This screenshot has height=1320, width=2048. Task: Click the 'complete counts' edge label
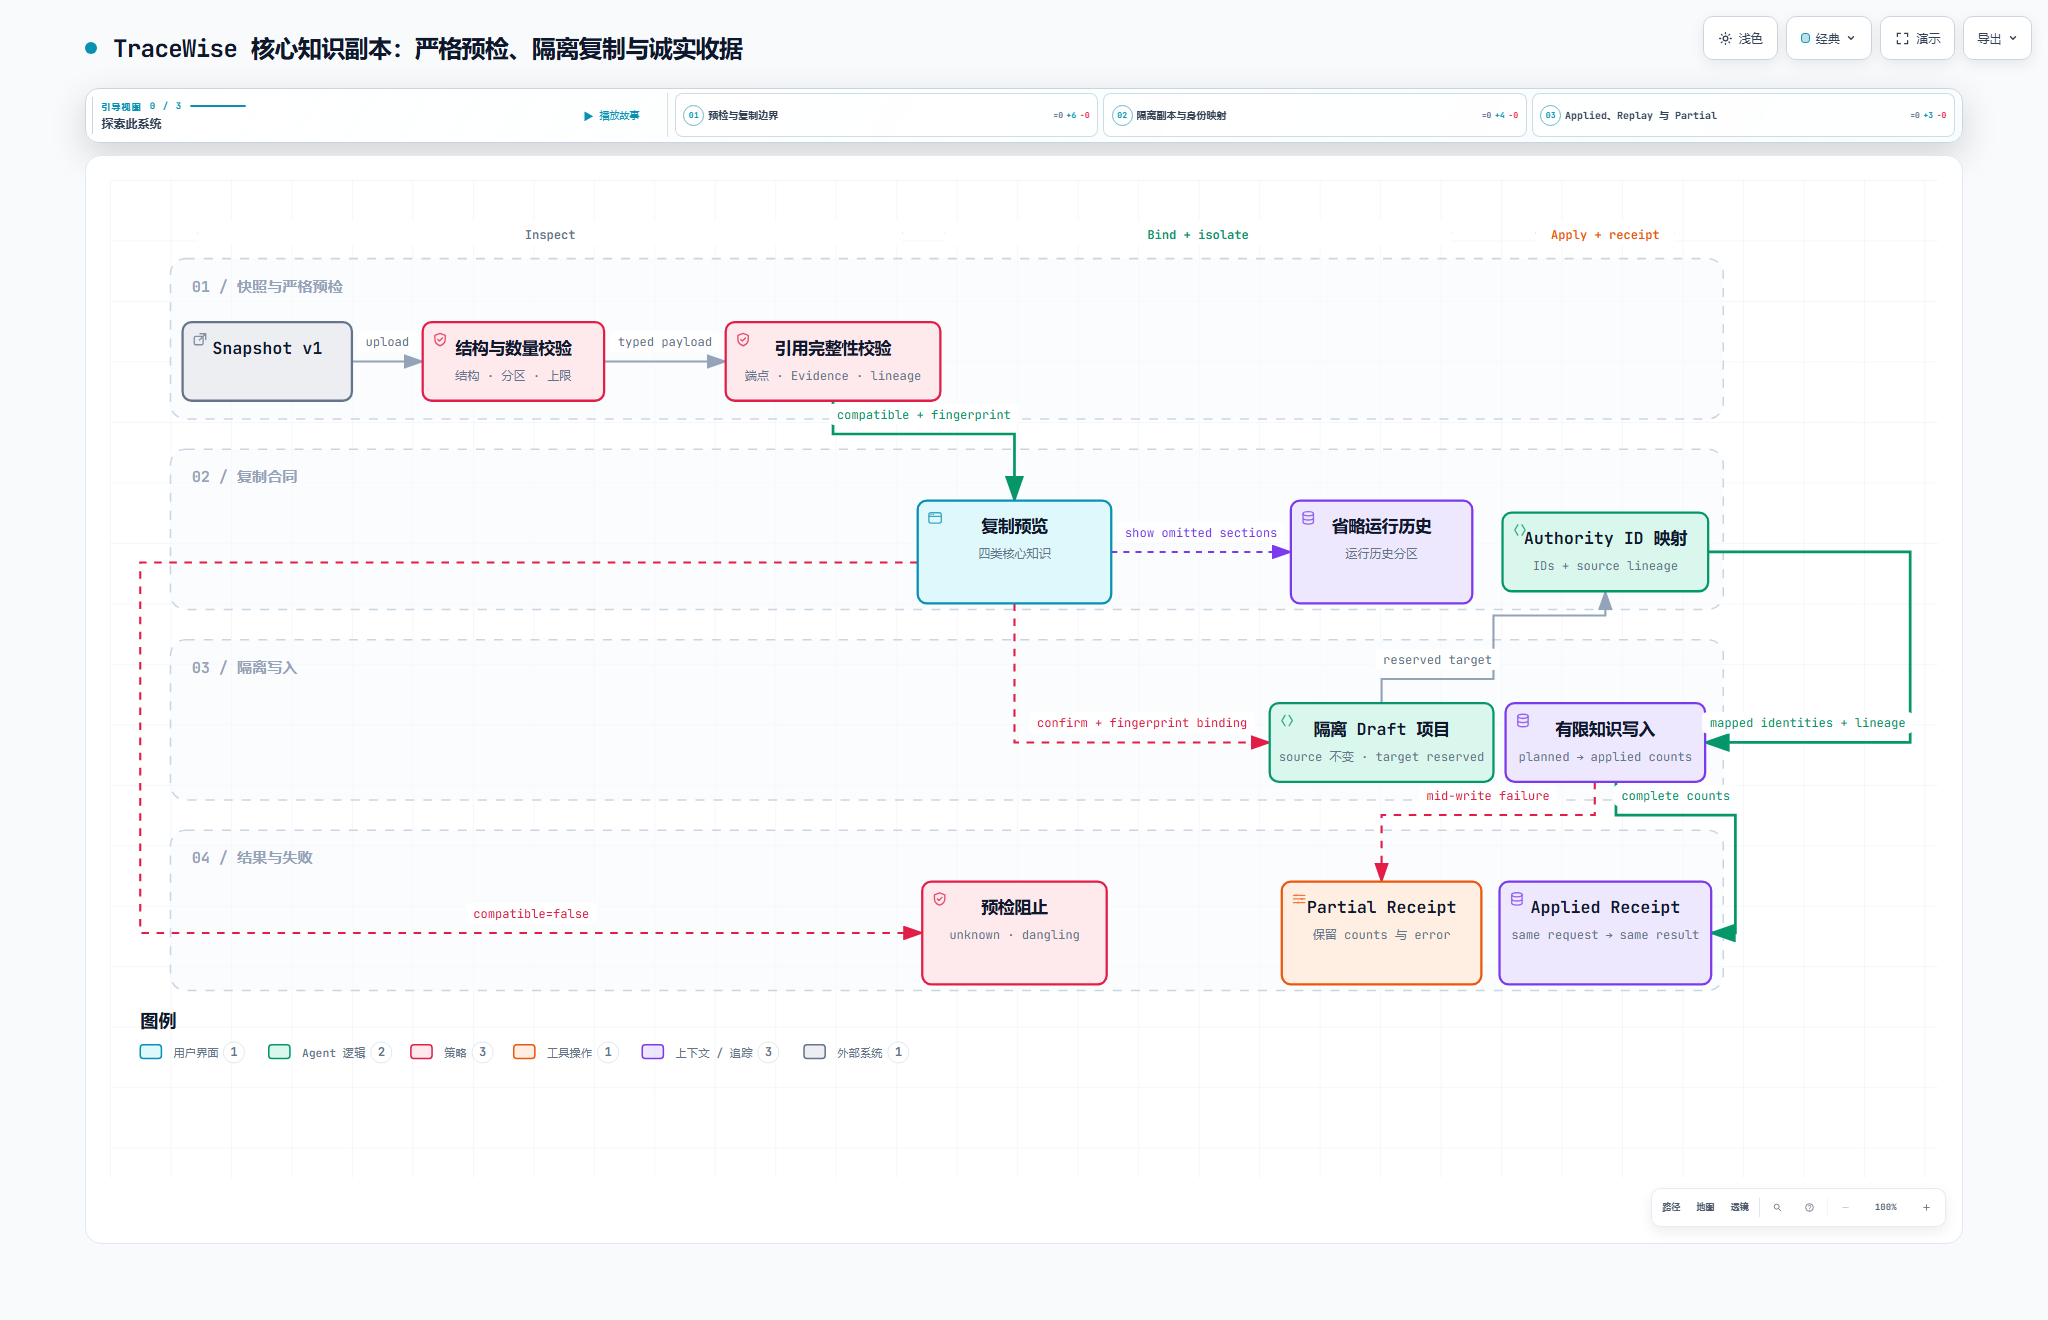(x=1676, y=796)
